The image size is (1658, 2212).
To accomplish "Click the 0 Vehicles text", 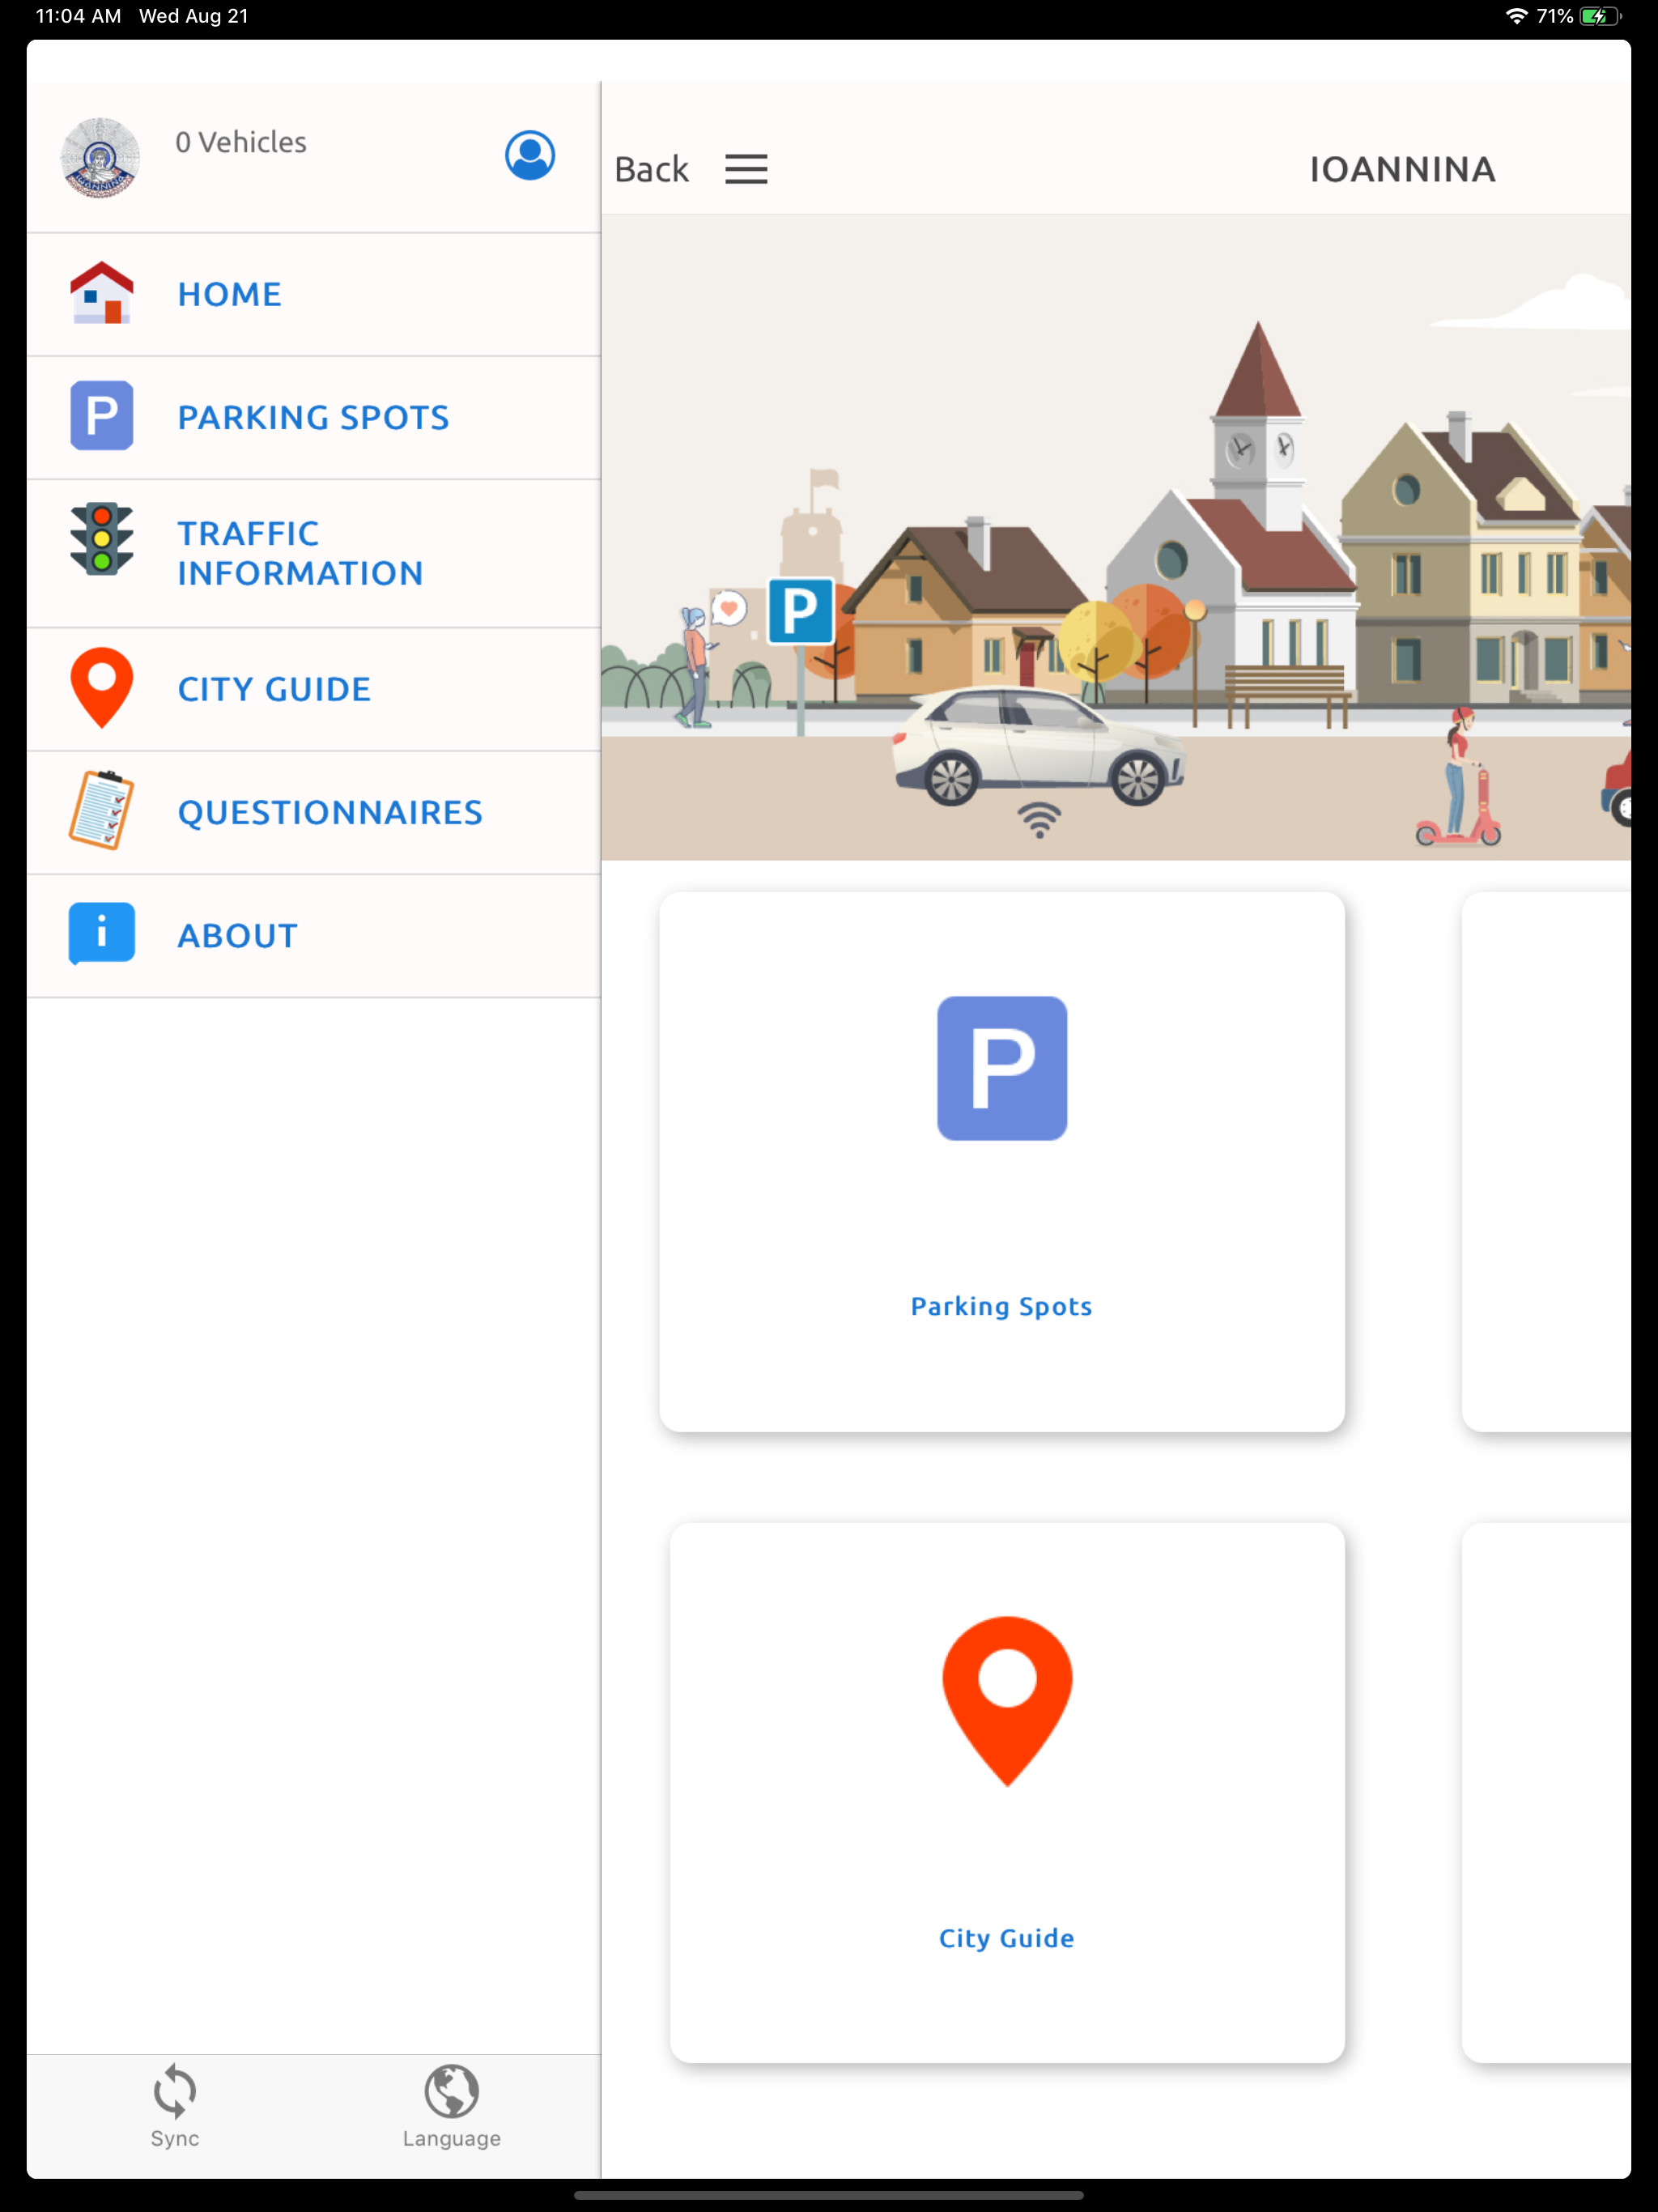I will [241, 142].
